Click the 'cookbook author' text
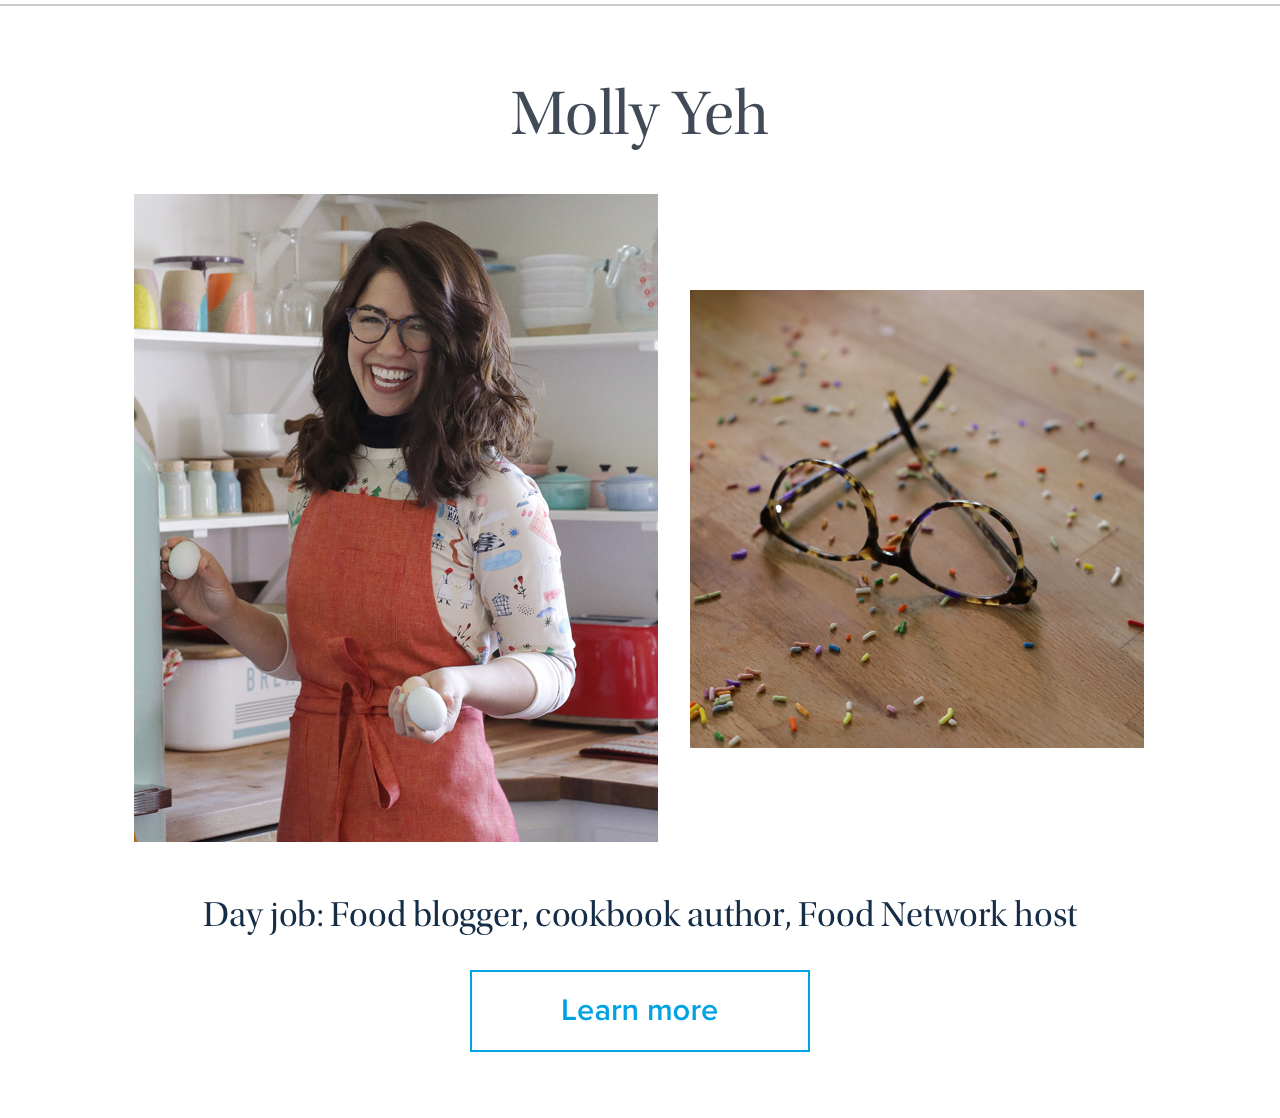The image size is (1280, 1118). (x=662, y=915)
